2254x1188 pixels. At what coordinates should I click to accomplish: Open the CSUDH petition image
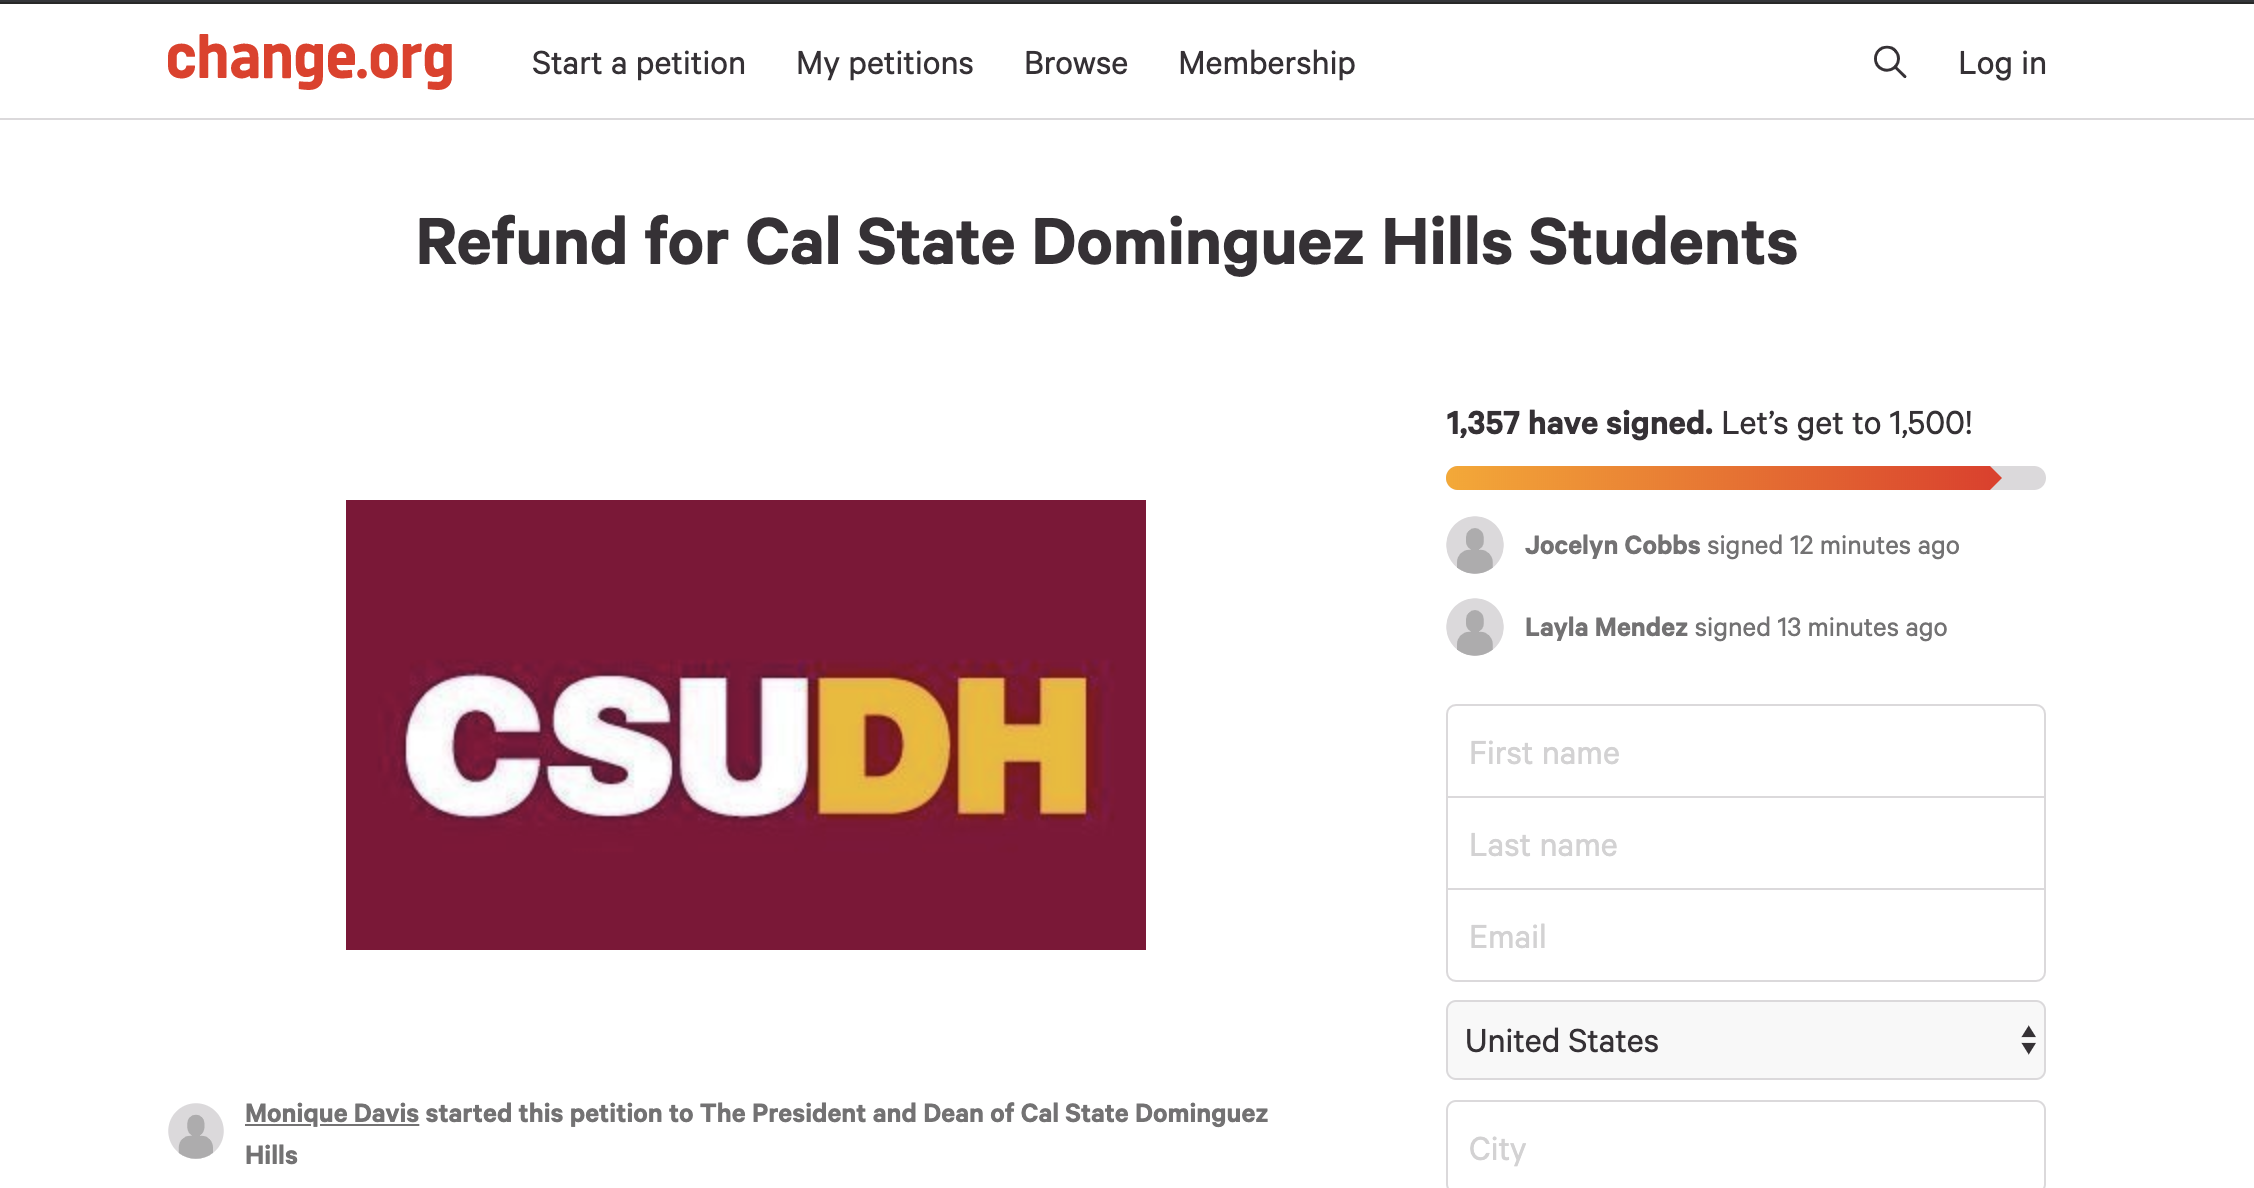click(x=745, y=724)
